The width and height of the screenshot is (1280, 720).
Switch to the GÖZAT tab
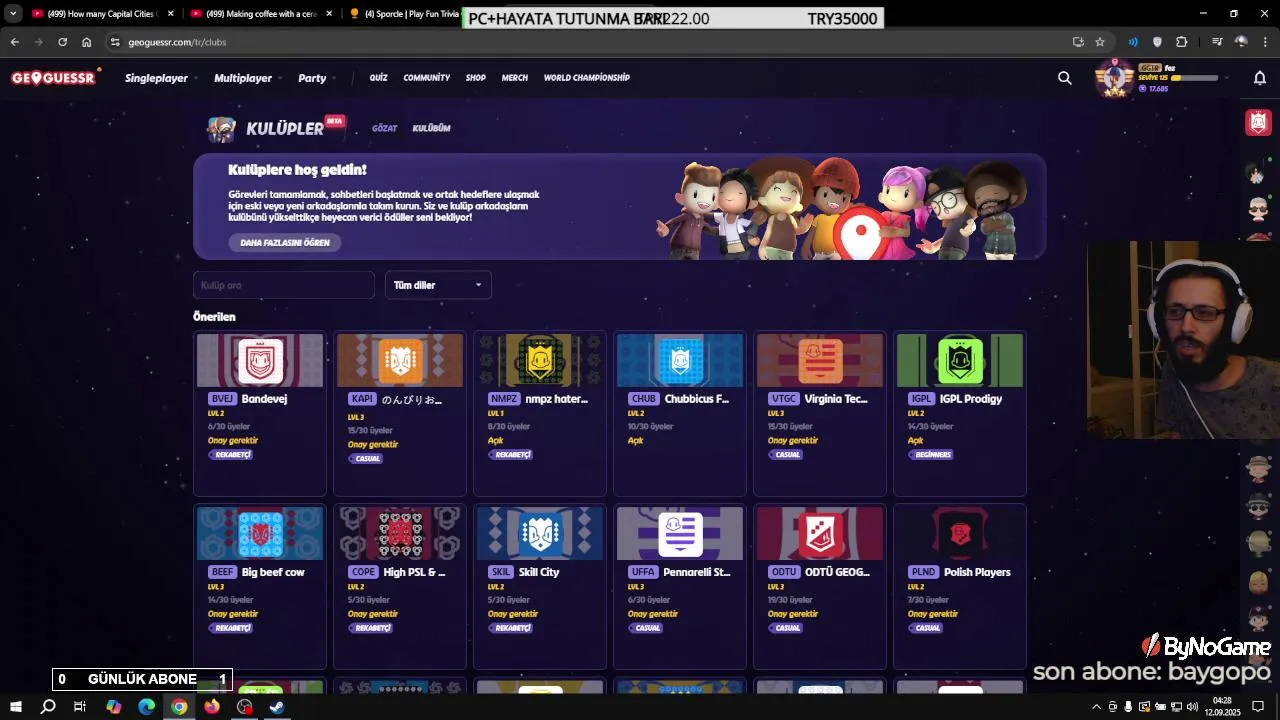[x=385, y=128]
